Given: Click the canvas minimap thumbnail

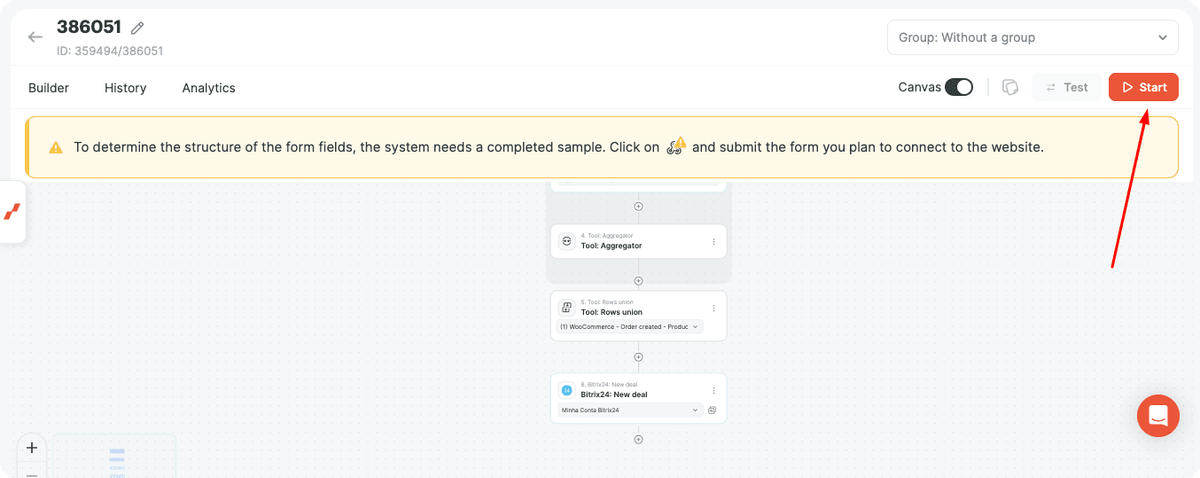Looking at the screenshot, I should coord(114,456).
